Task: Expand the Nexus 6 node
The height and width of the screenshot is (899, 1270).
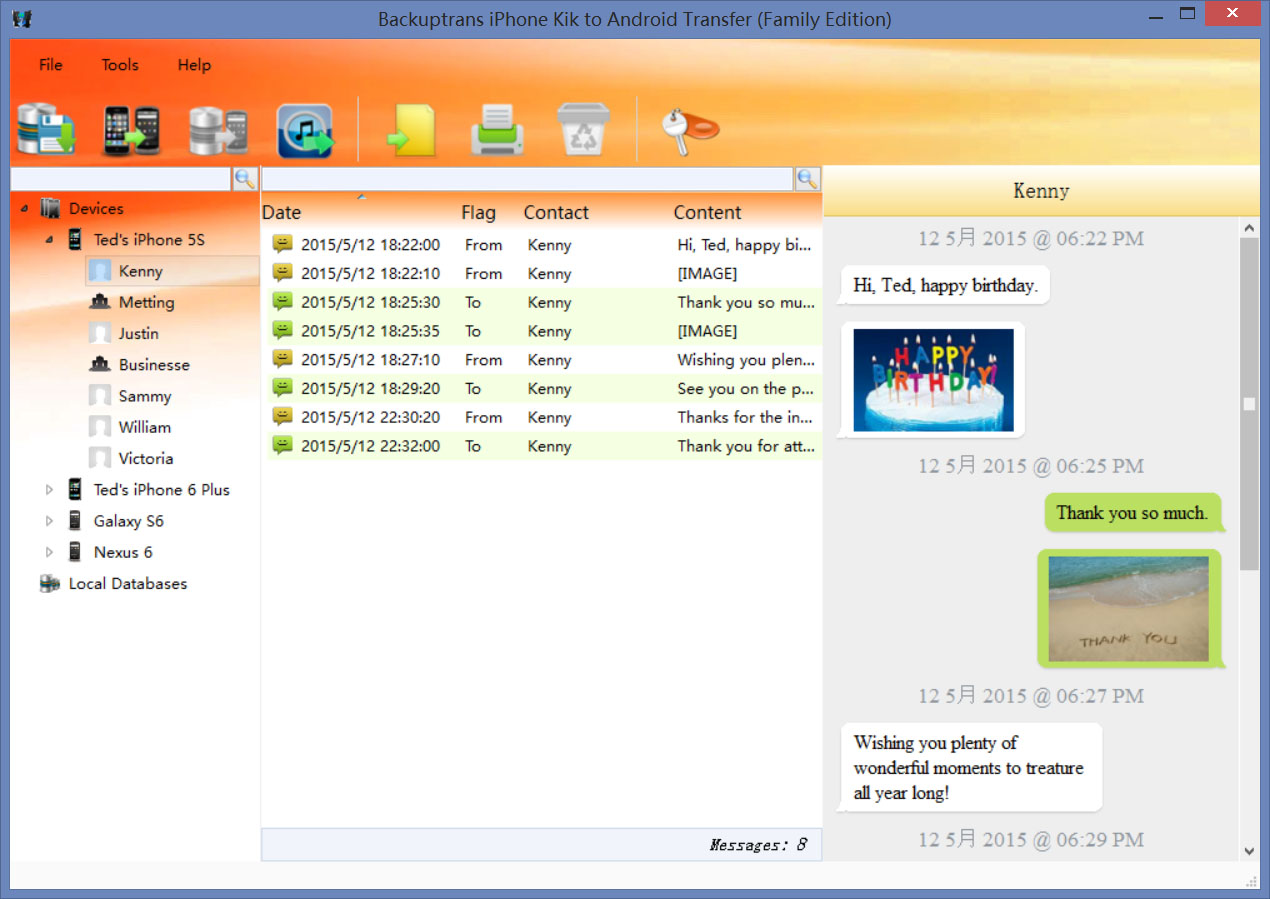Action: pyautogui.click(x=49, y=552)
